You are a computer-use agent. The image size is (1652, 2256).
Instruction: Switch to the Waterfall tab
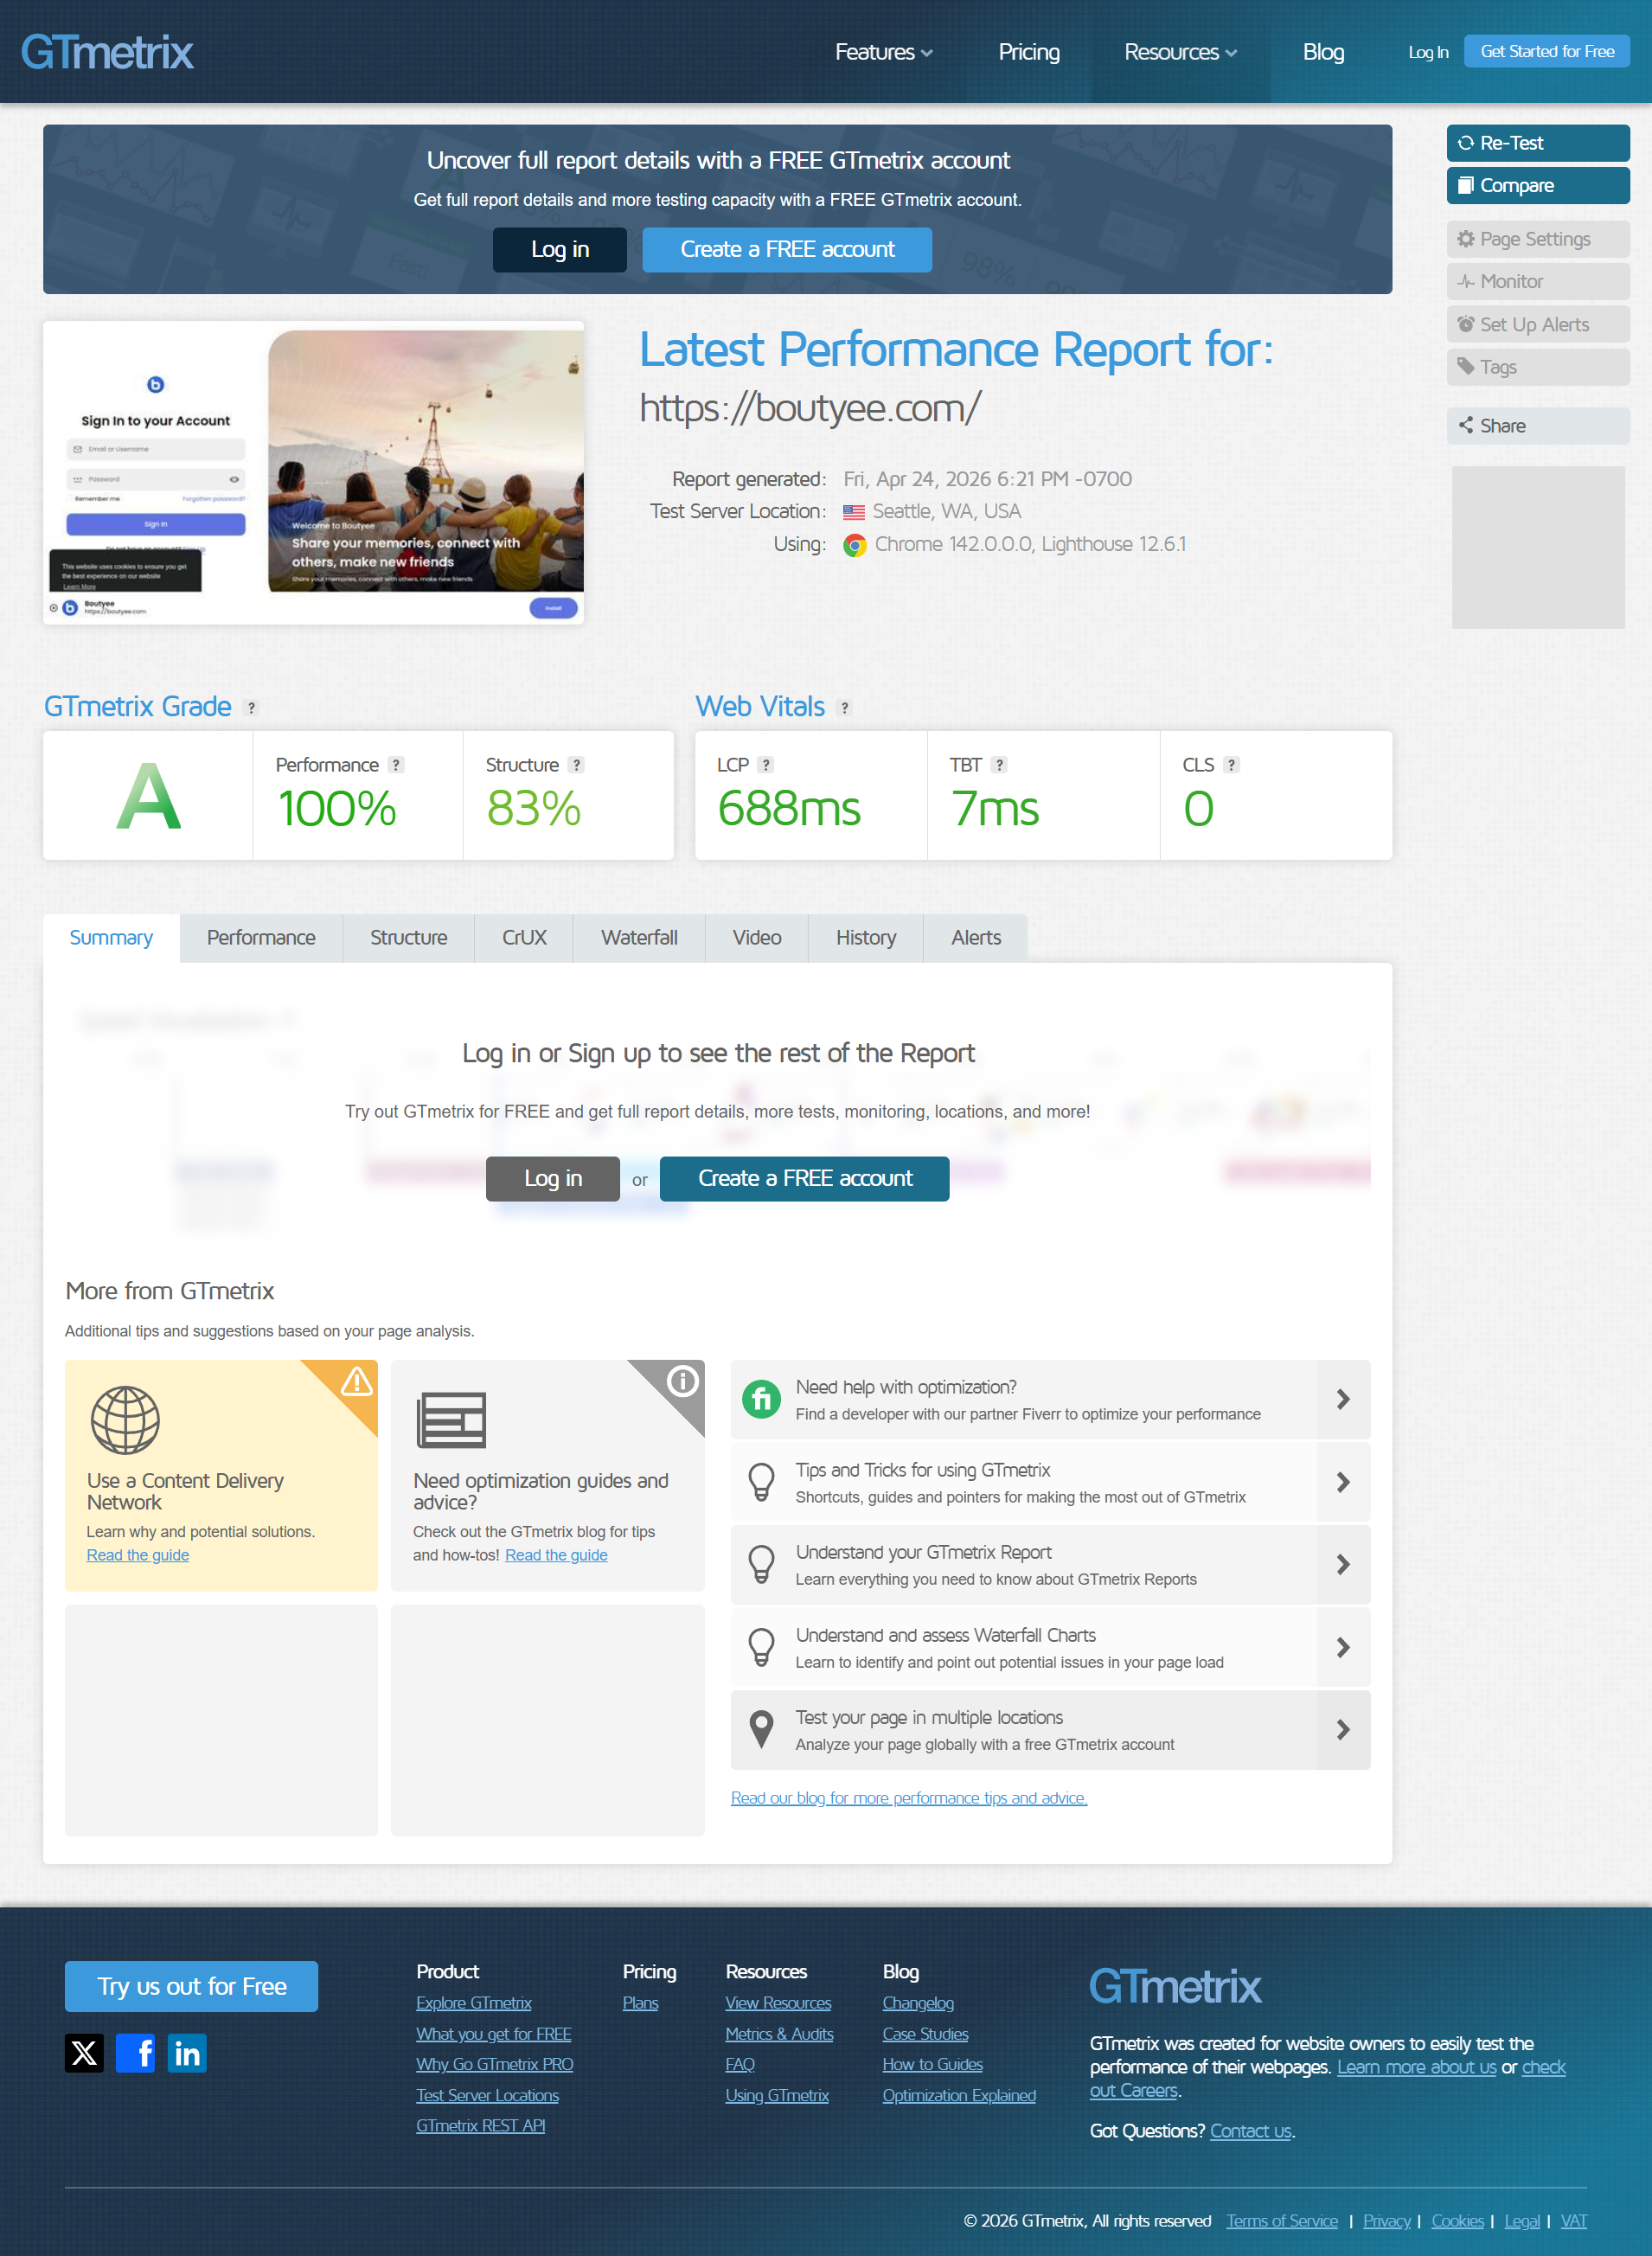click(x=639, y=938)
